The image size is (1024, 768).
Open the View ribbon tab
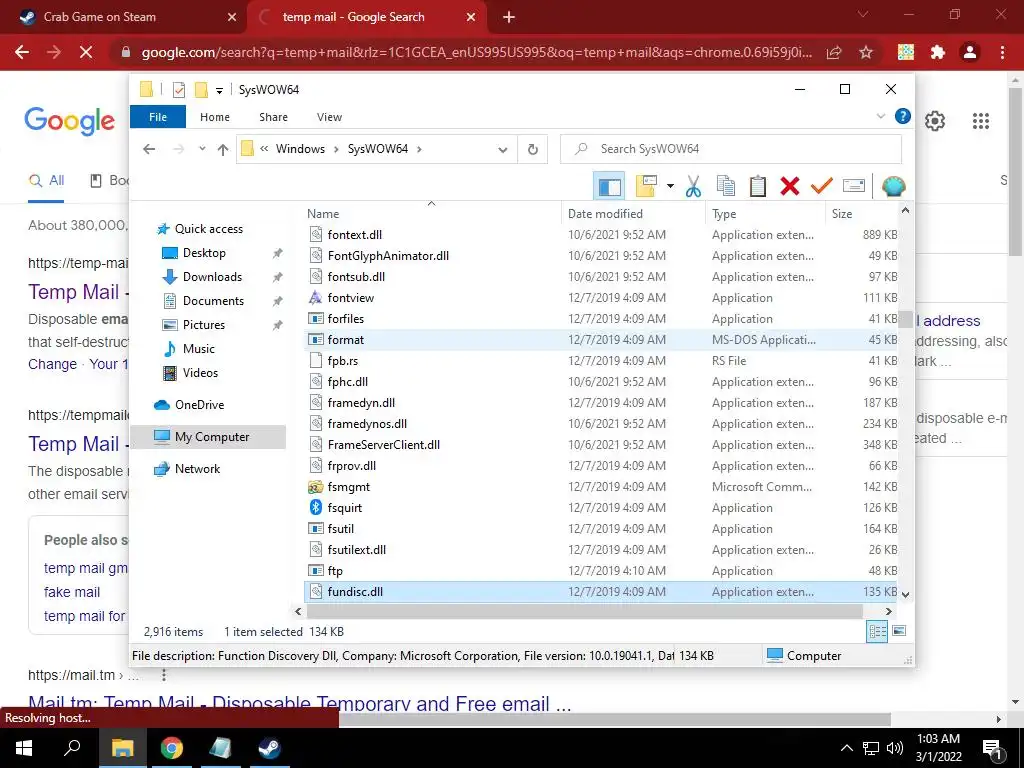pyautogui.click(x=329, y=117)
